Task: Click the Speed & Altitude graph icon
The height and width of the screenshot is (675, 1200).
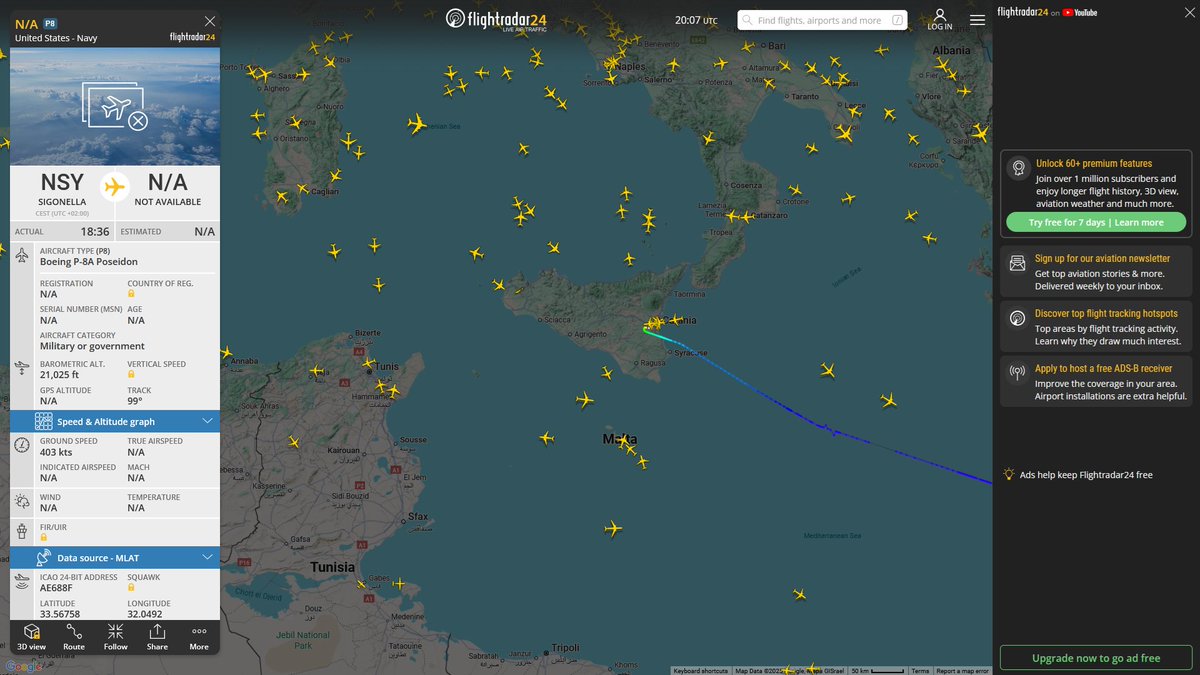Action: [43, 422]
